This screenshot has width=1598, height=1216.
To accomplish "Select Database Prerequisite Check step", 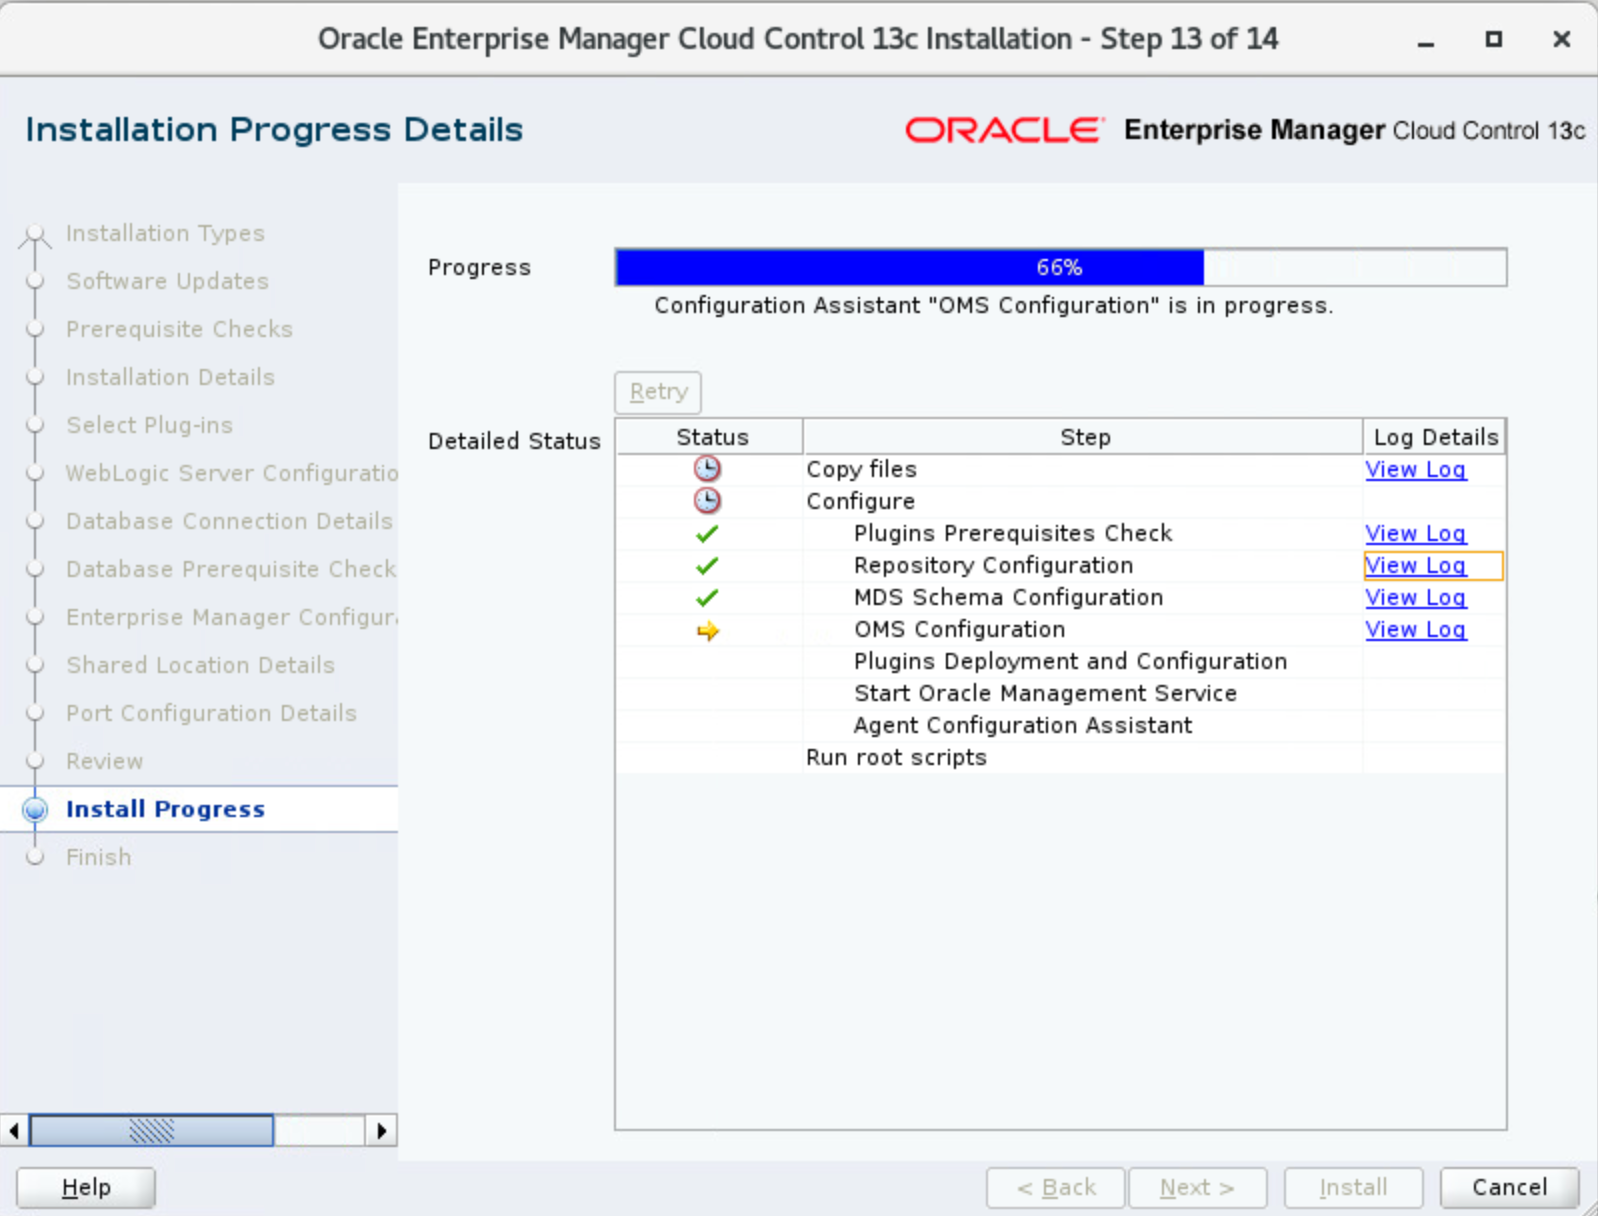I will 231,569.
